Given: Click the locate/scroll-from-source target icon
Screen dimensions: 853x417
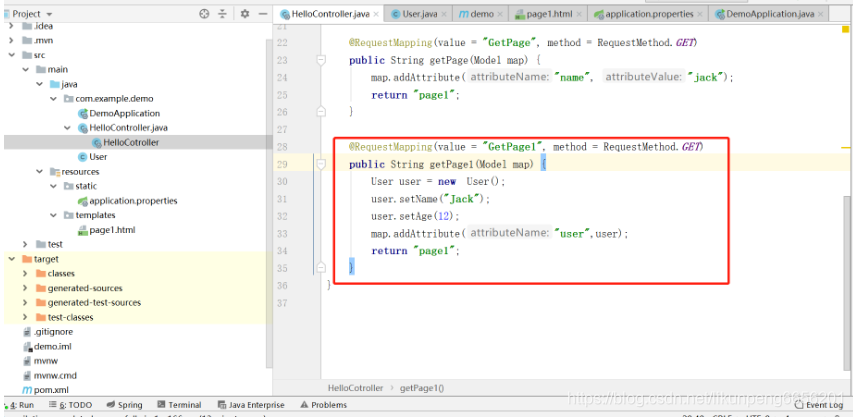Looking at the screenshot, I should click(x=204, y=14).
